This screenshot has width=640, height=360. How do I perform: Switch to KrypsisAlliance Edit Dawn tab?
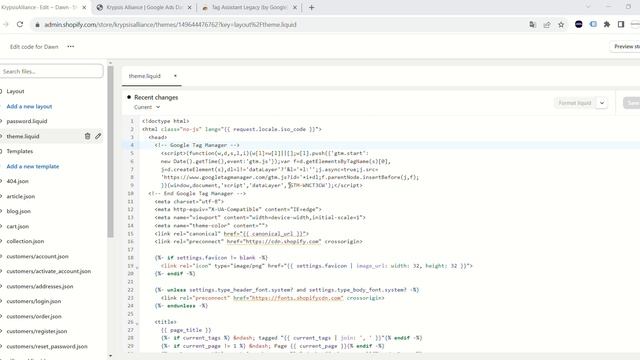(41, 7)
